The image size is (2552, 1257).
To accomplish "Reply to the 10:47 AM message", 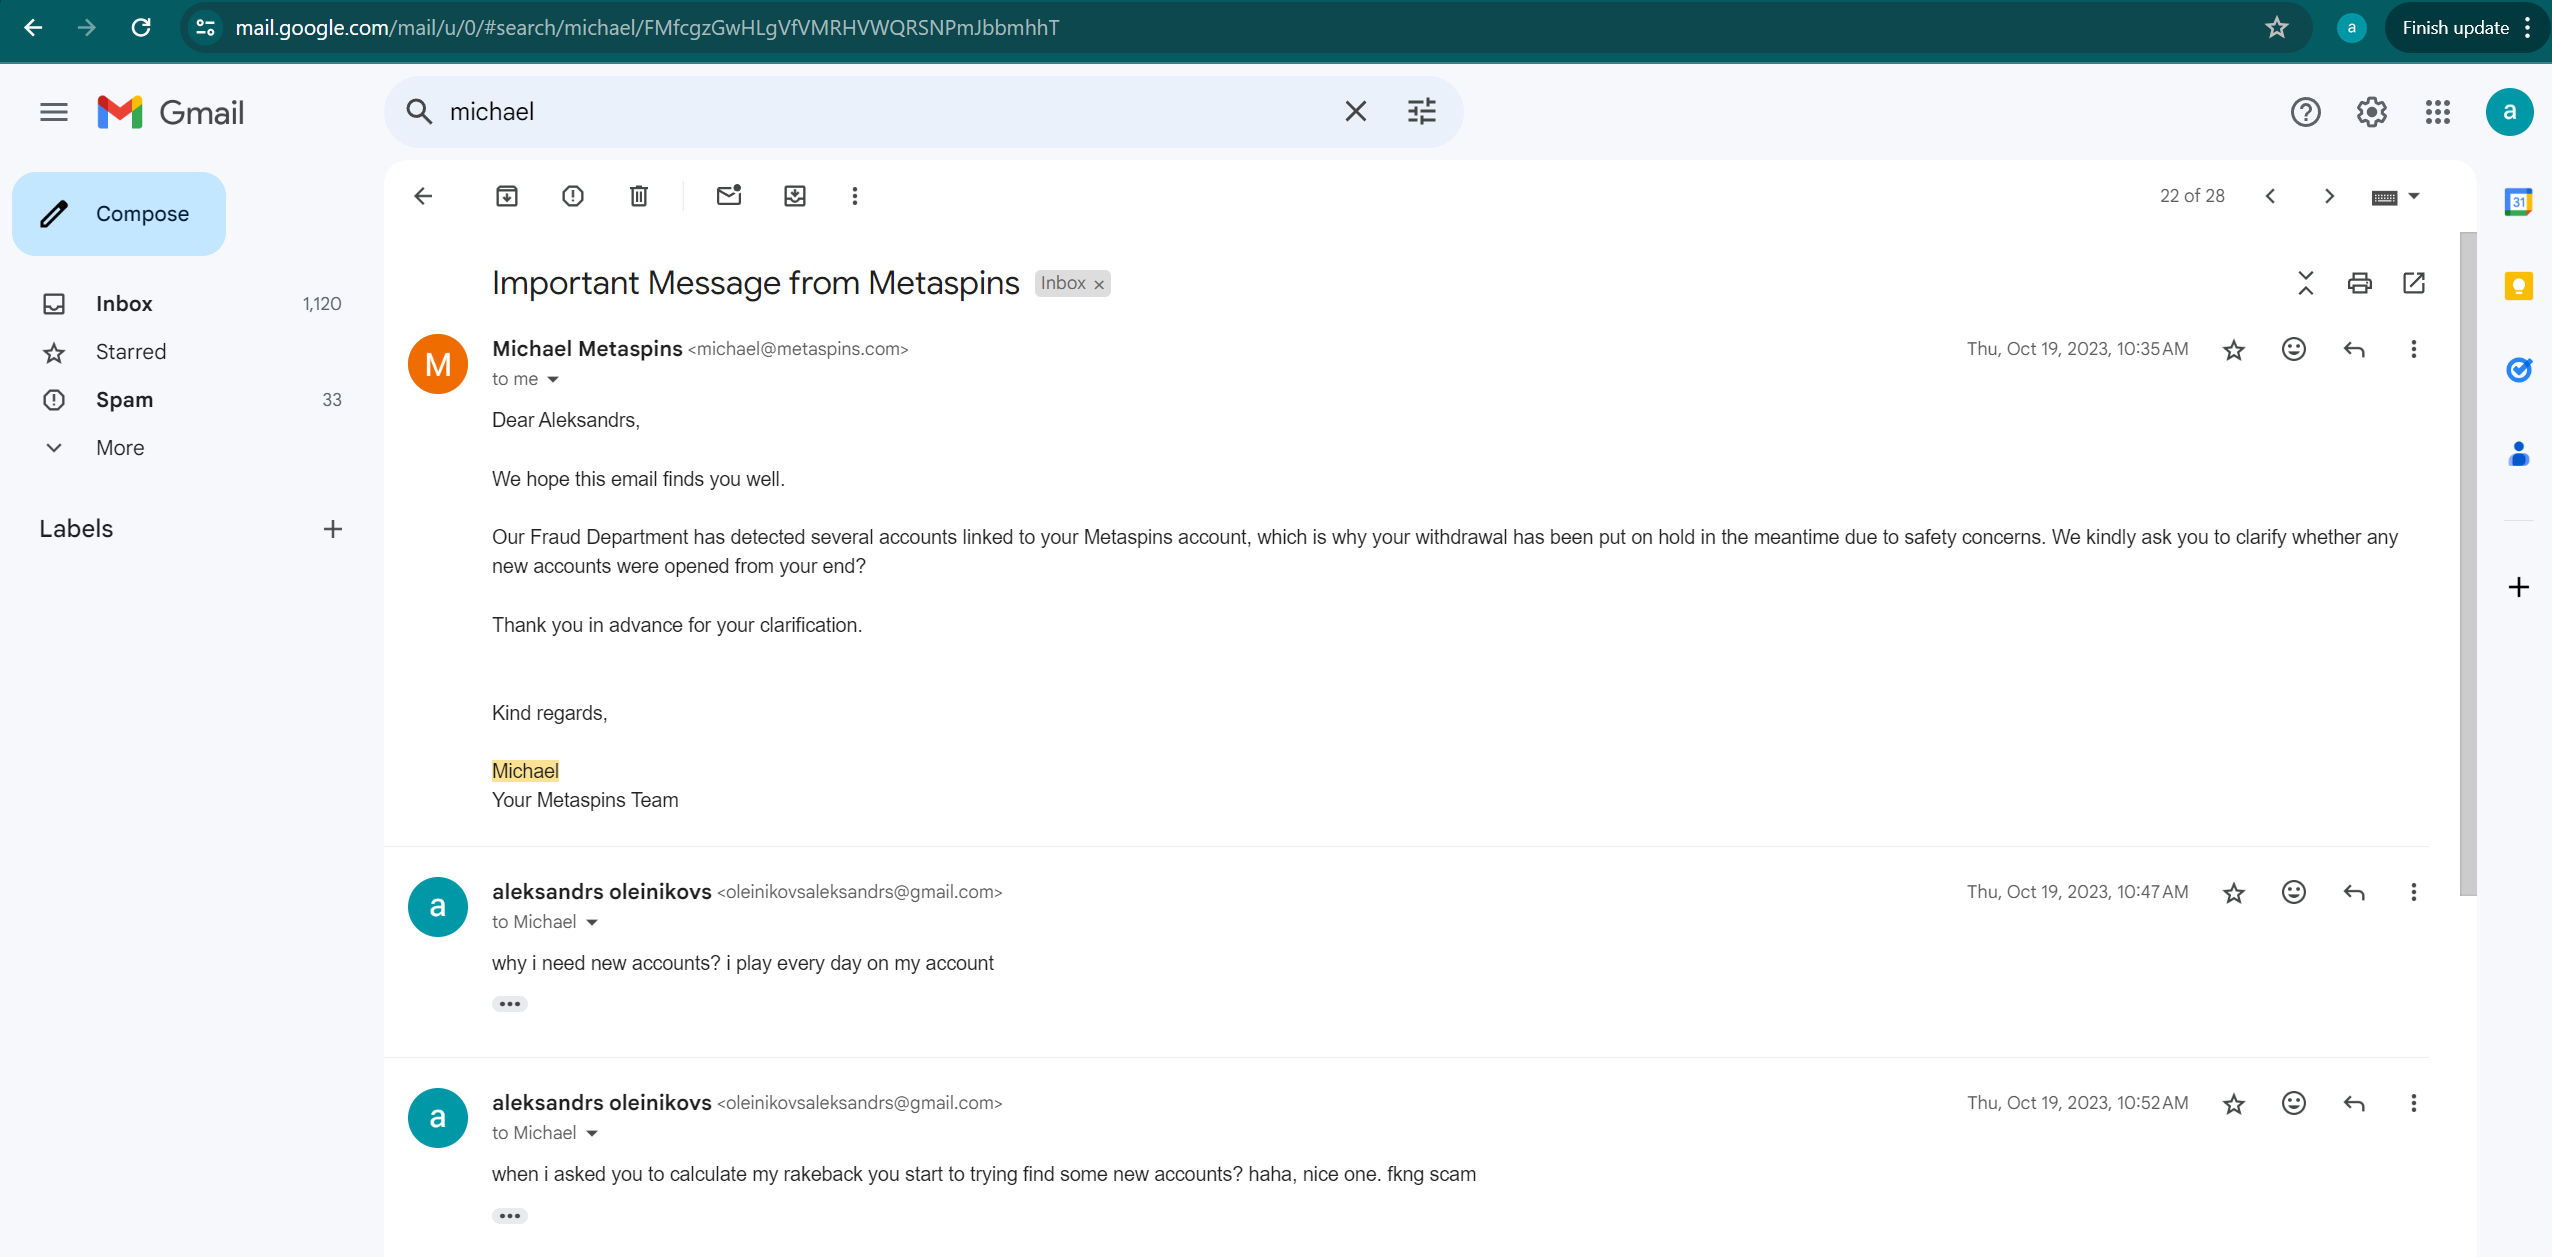I will click(2354, 892).
